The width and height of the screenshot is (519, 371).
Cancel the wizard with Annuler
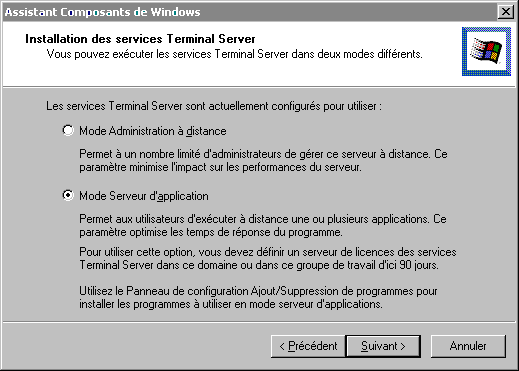click(468, 346)
